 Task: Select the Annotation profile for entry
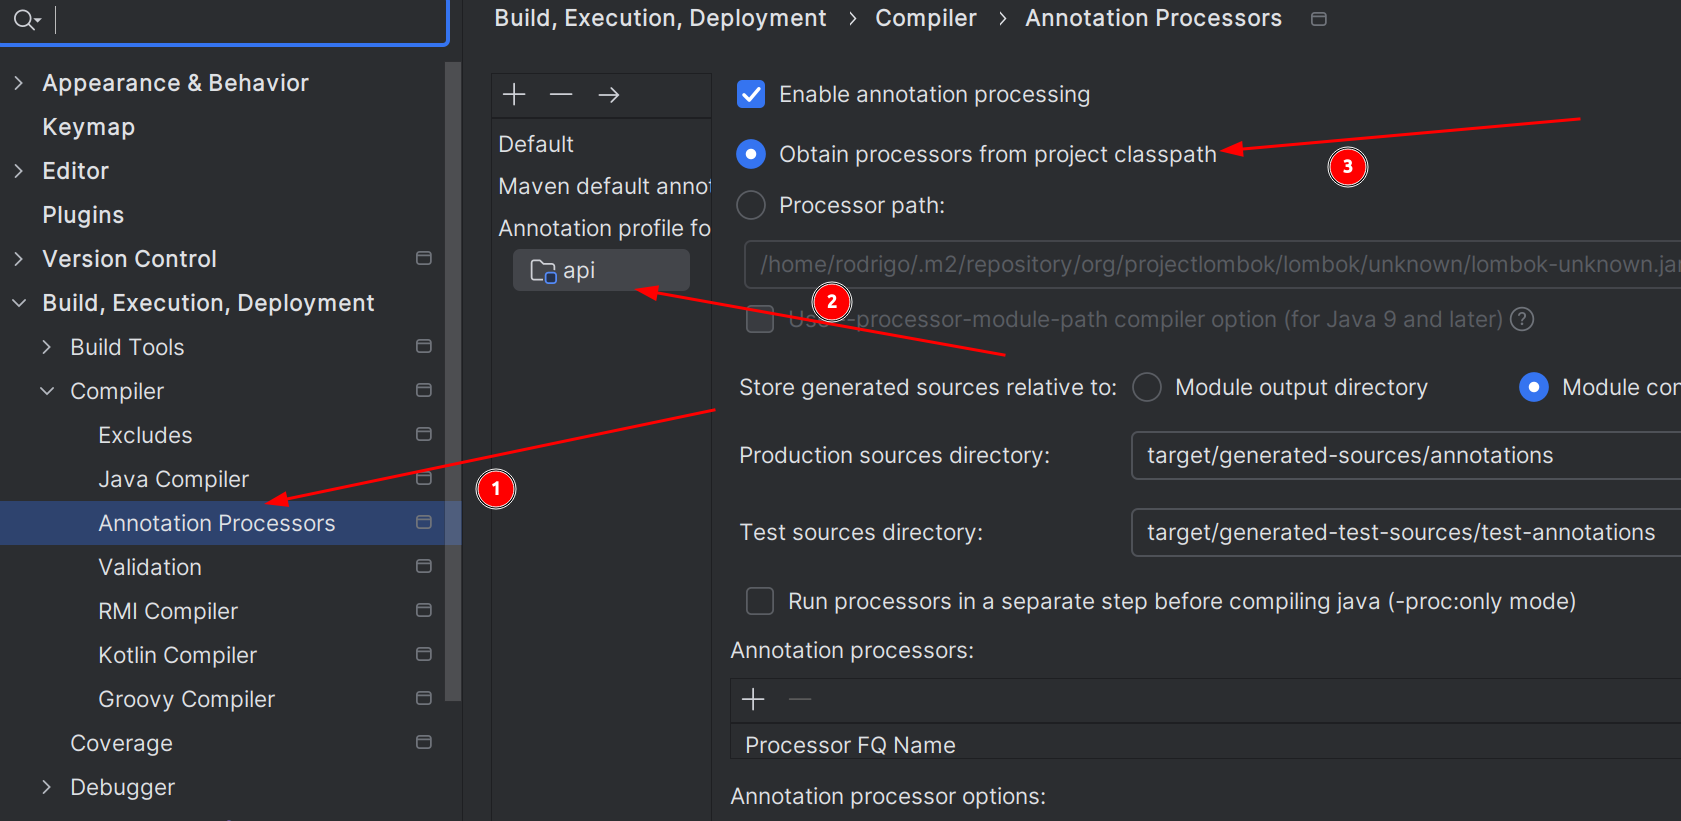coord(604,228)
